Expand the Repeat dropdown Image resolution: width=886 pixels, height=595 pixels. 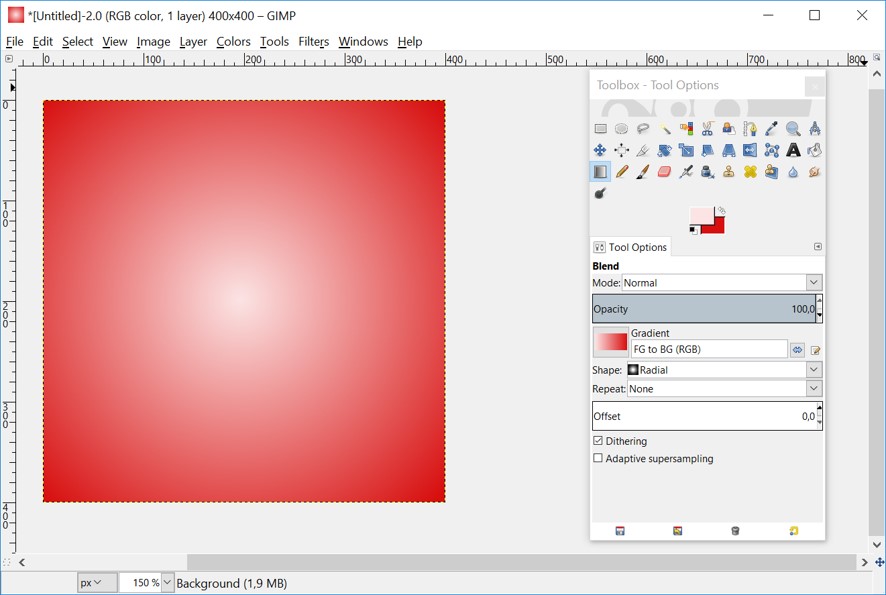pos(724,389)
